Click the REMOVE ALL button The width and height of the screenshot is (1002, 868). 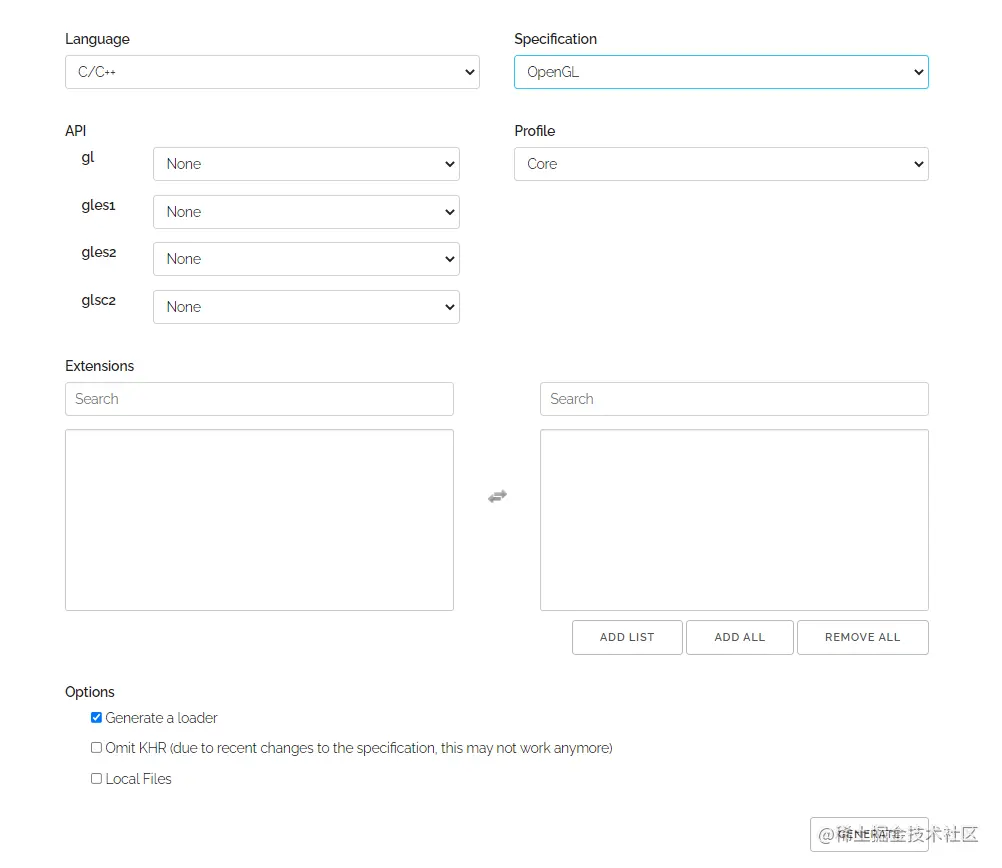pos(862,637)
